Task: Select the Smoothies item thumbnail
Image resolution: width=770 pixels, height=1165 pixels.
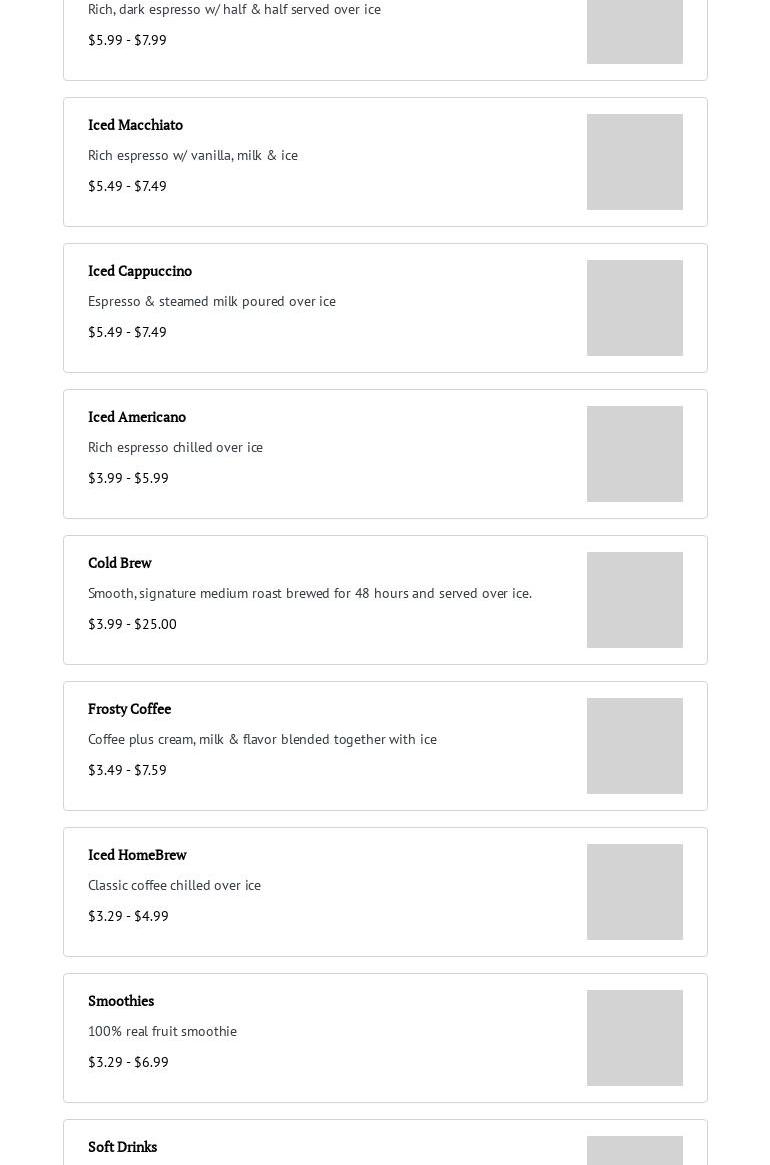Action: [634, 1038]
